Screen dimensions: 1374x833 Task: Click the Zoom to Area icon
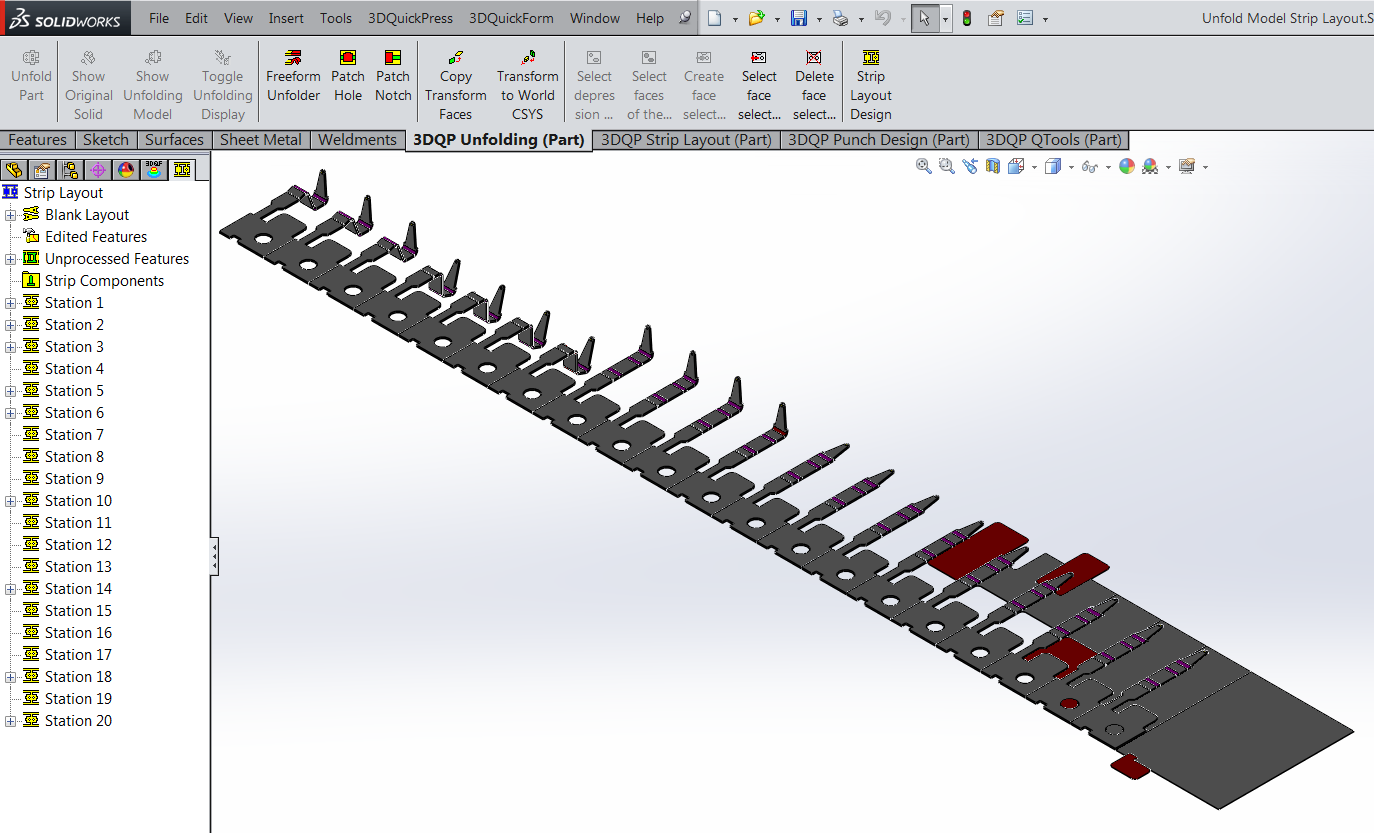pos(947,166)
